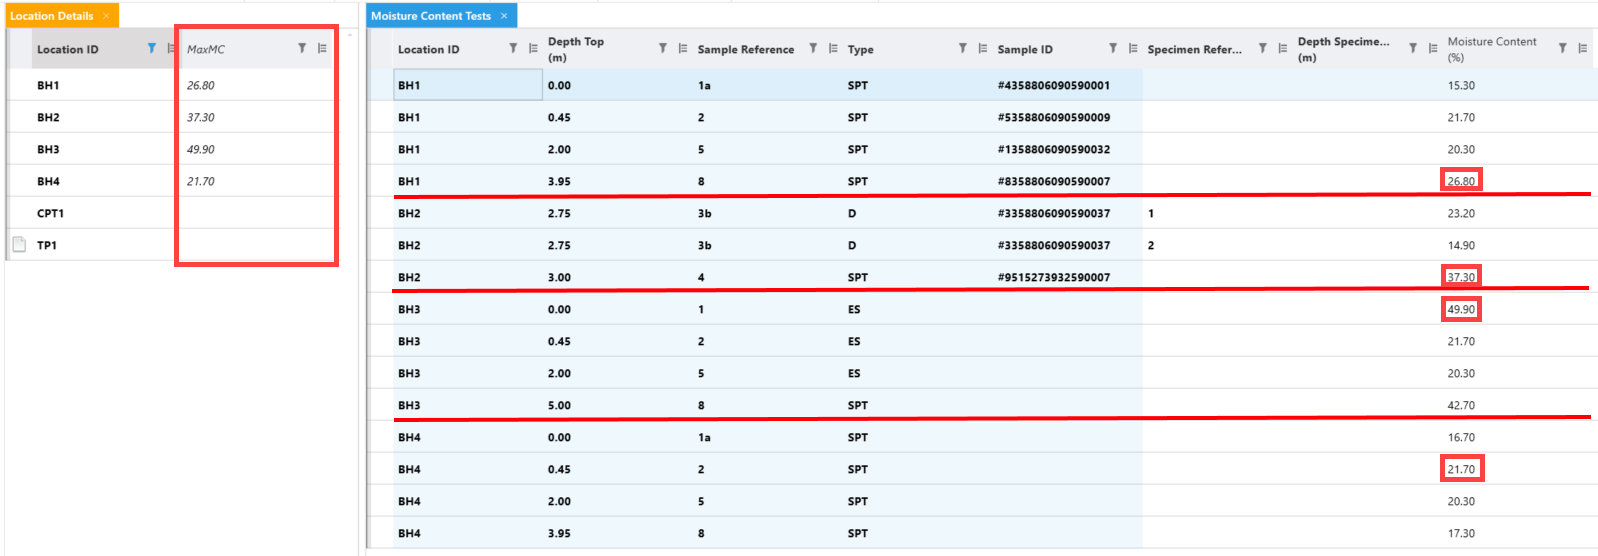Open the filter icon for MaxMC column
Screen dimensions: 1598x556
click(x=302, y=48)
